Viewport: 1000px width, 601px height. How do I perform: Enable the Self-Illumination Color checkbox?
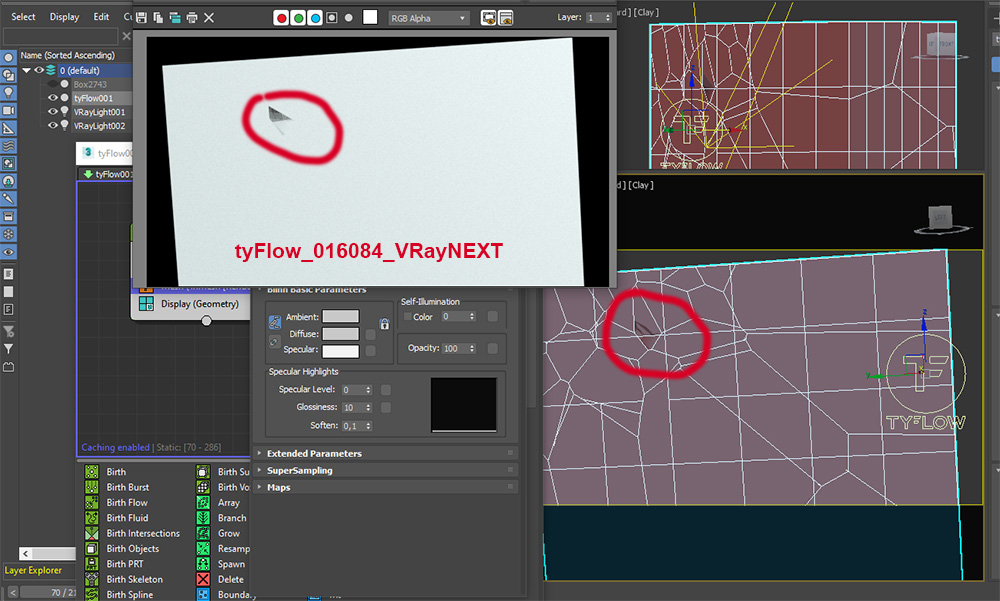(x=407, y=316)
